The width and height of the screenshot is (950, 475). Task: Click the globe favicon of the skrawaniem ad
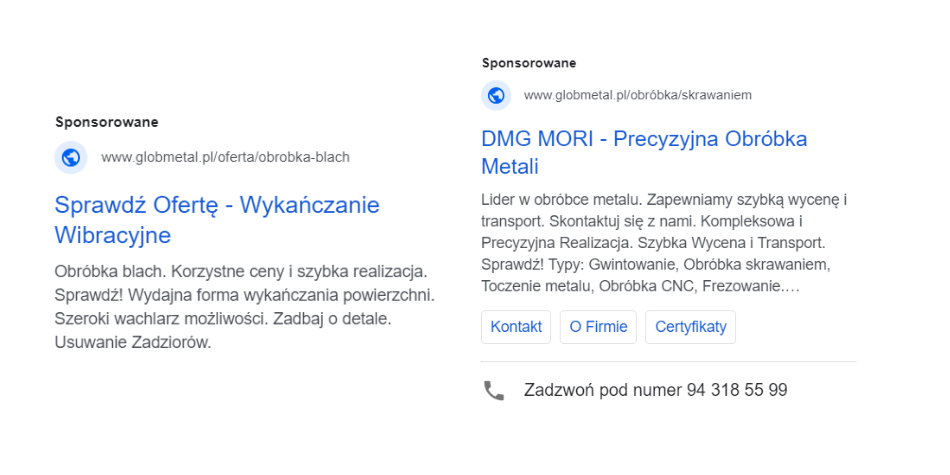pos(496,95)
